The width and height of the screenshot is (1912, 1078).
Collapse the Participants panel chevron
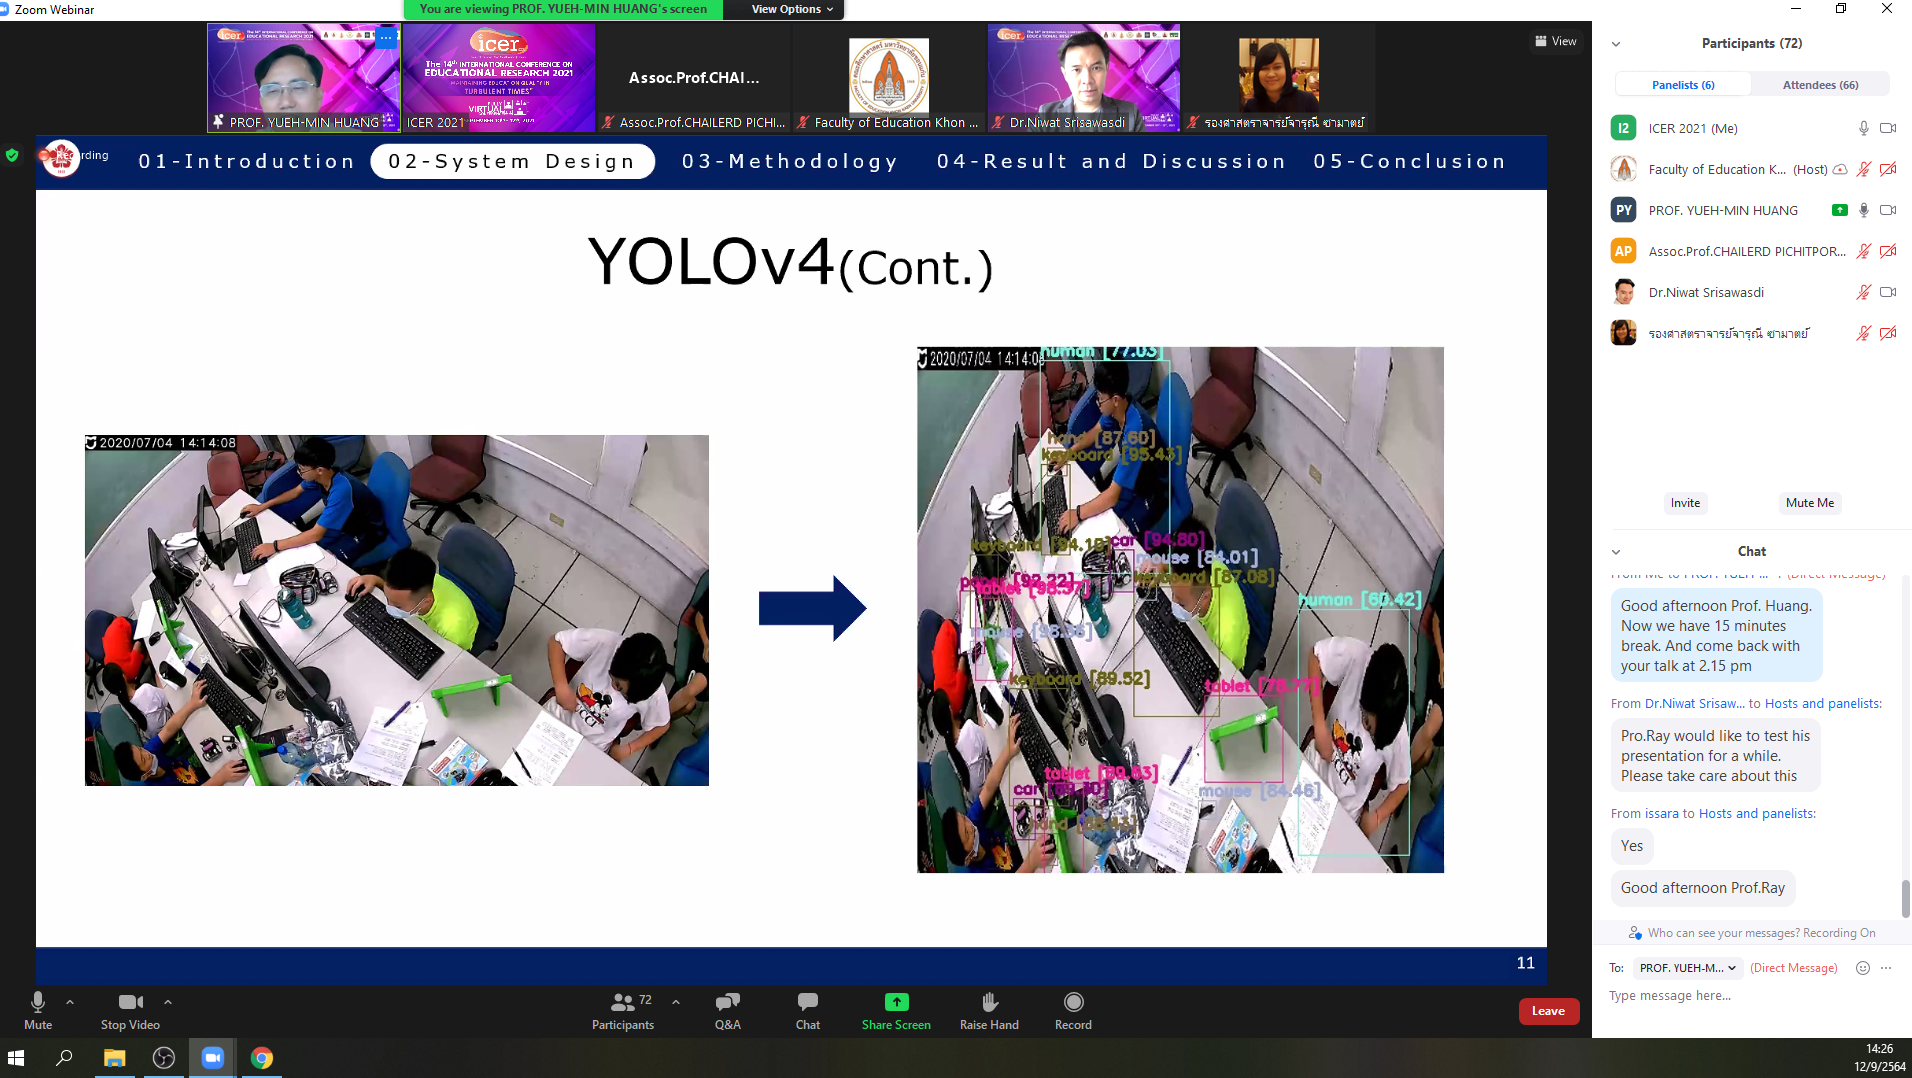point(1616,44)
